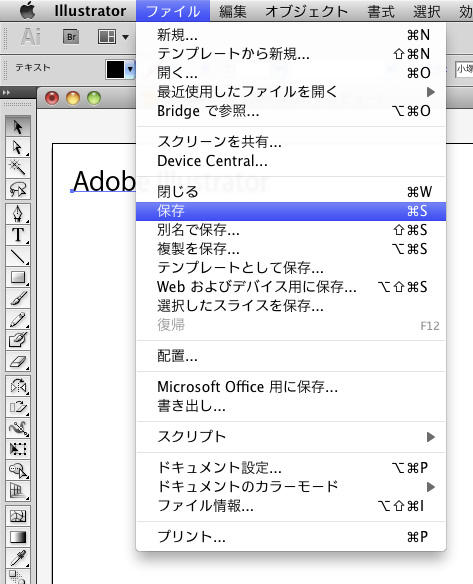Select the Type tool
Viewport: 473px width, 584px height.
(x=18, y=235)
